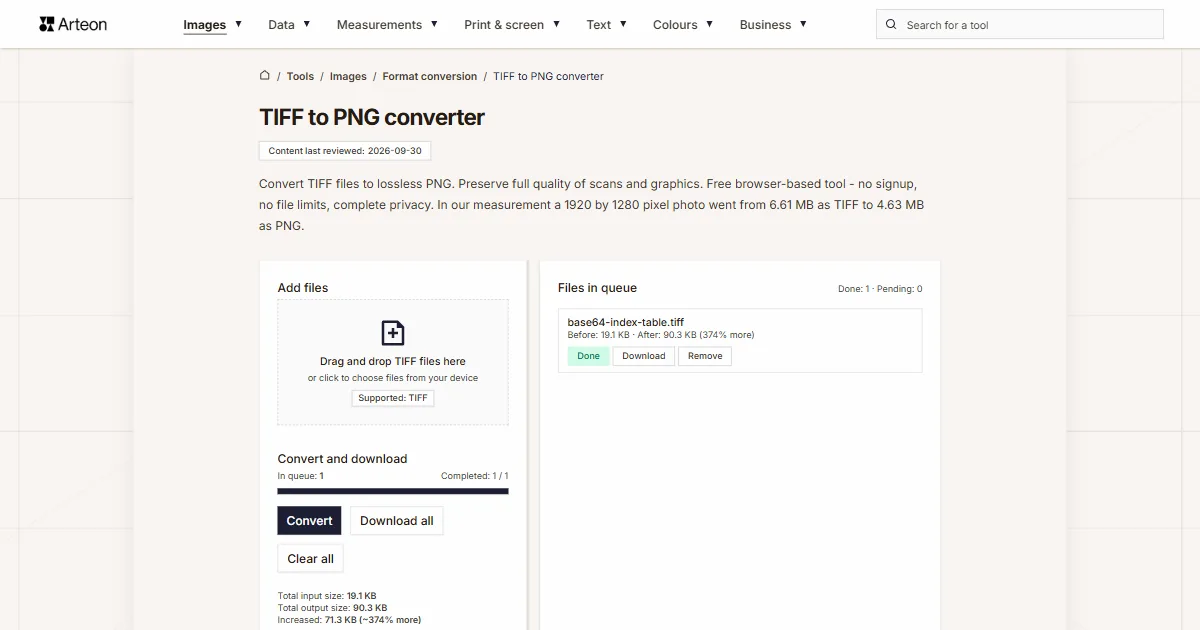This screenshot has width=1200, height=630.
Task: Open the Measurements menu
Action: pos(379,25)
